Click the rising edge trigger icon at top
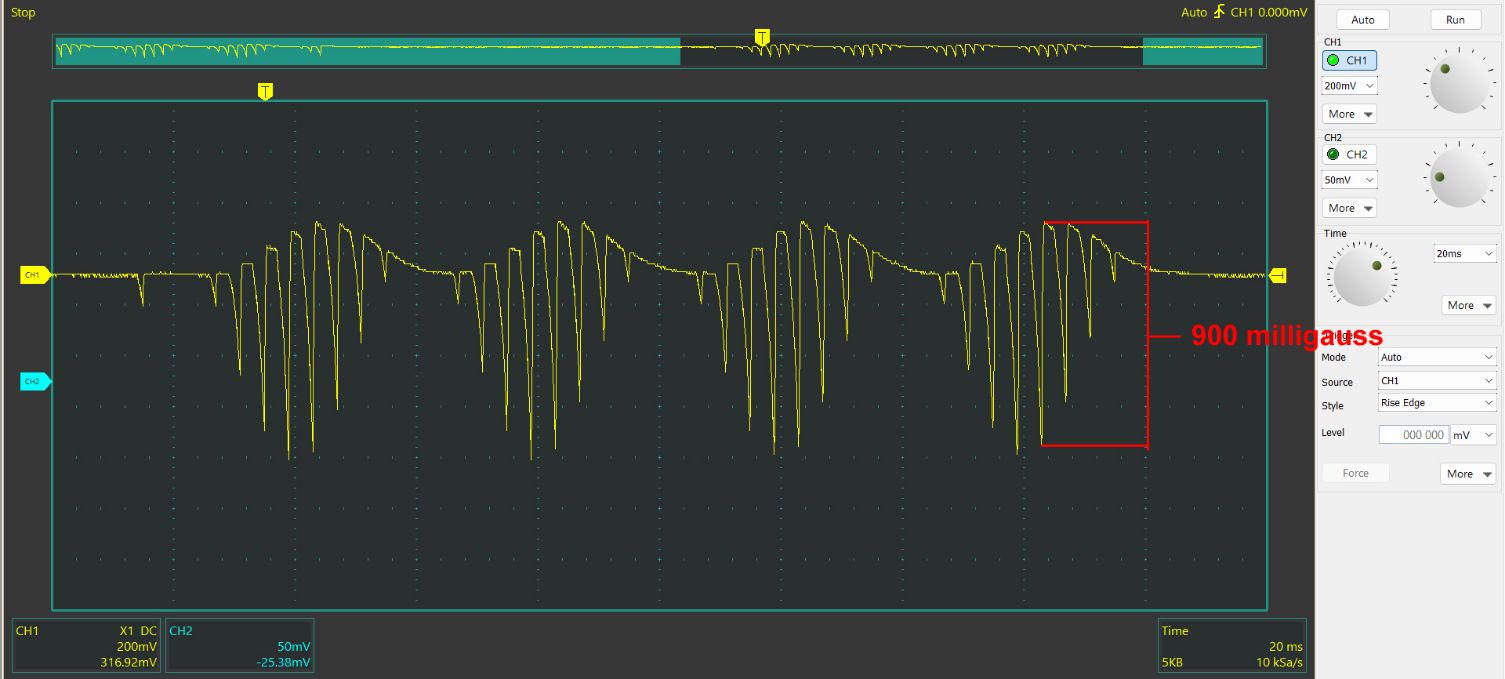The image size is (1505, 679). coord(1218,12)
